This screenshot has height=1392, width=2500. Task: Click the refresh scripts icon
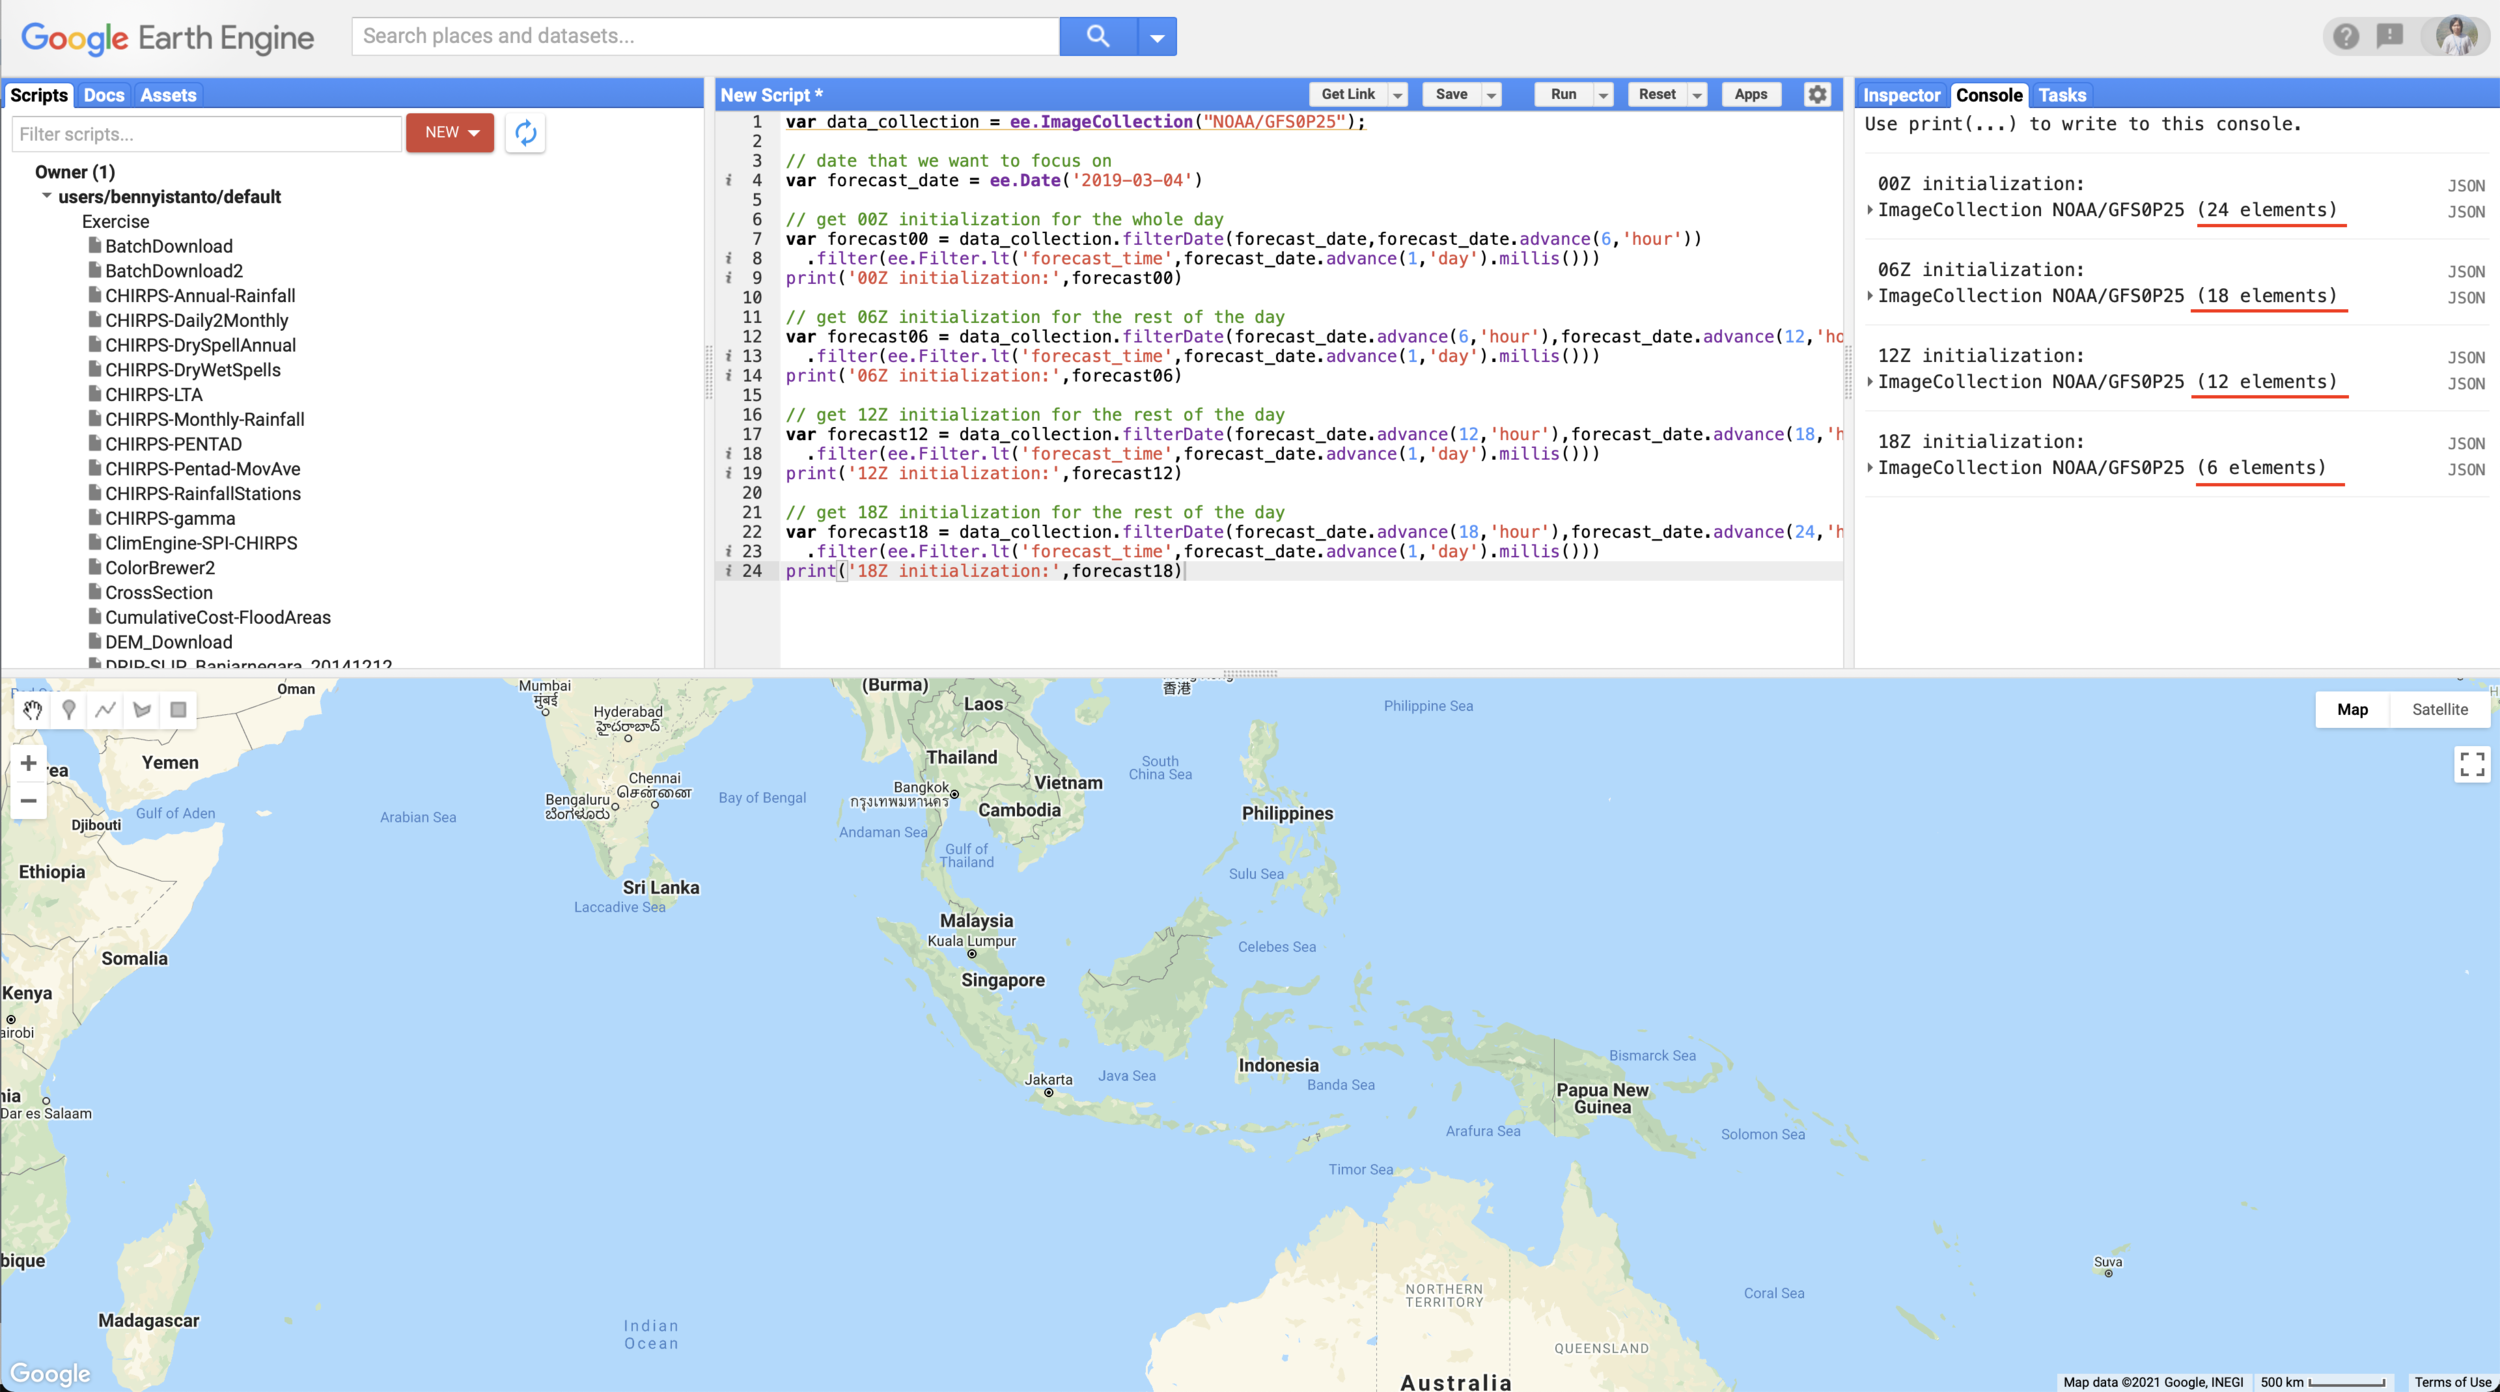(525, 133)
